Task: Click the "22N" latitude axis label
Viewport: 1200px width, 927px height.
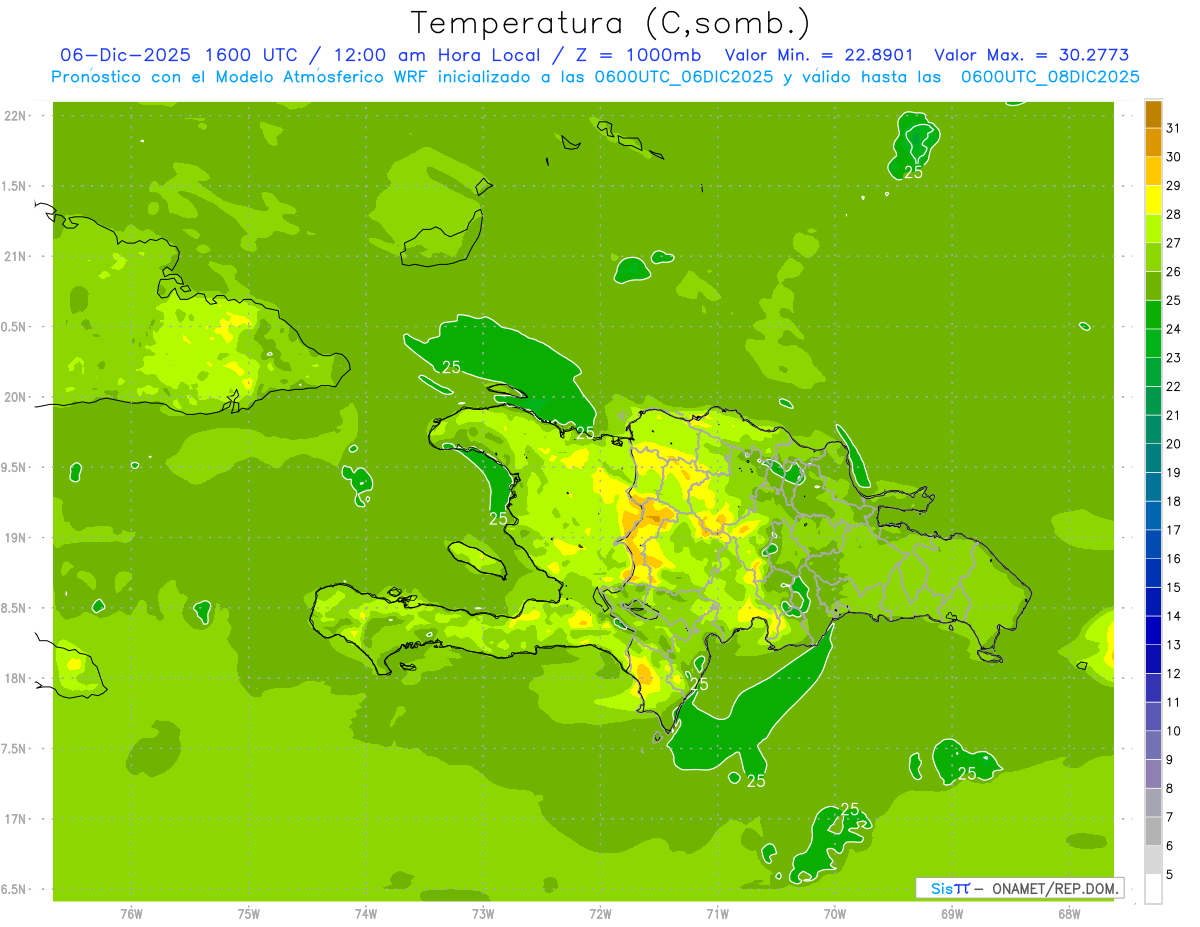Action: 15,116
